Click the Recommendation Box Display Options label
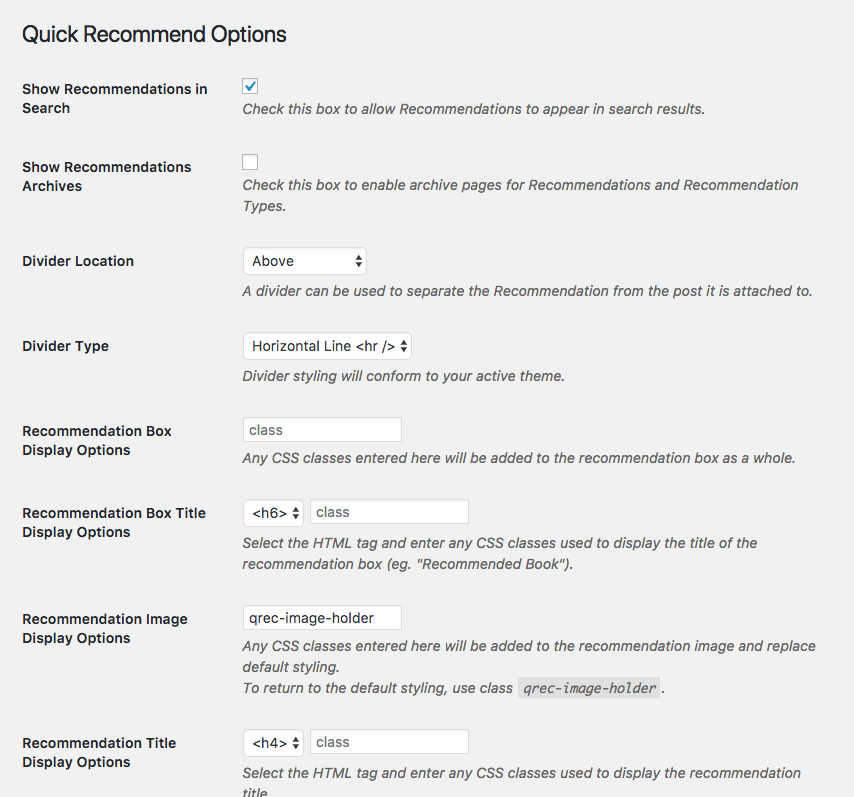 (97, 441)
